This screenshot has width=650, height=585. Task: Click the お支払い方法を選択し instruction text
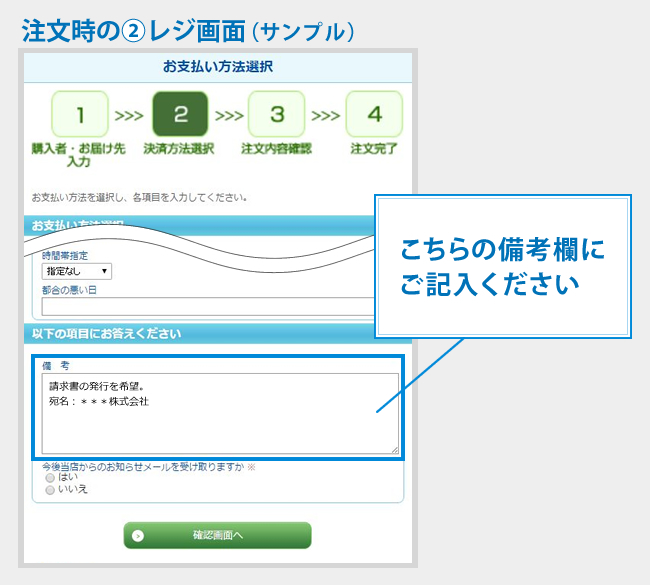pyautogui.click(x=139, y=197)
